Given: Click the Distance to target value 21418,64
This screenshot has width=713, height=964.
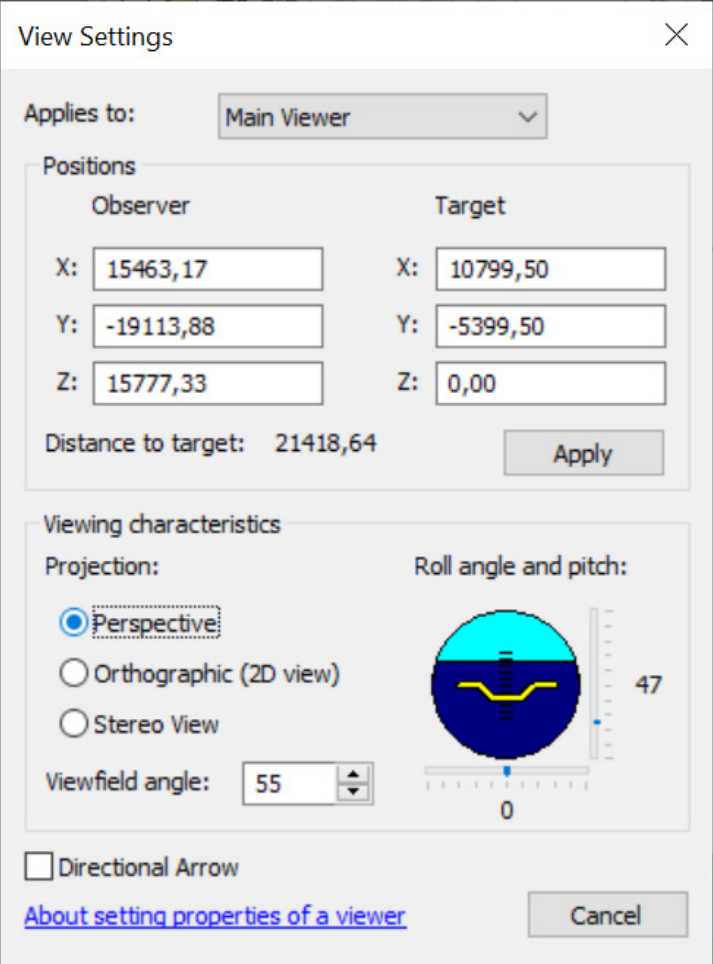Looking at the screenshot, I should tap(325, 443).
